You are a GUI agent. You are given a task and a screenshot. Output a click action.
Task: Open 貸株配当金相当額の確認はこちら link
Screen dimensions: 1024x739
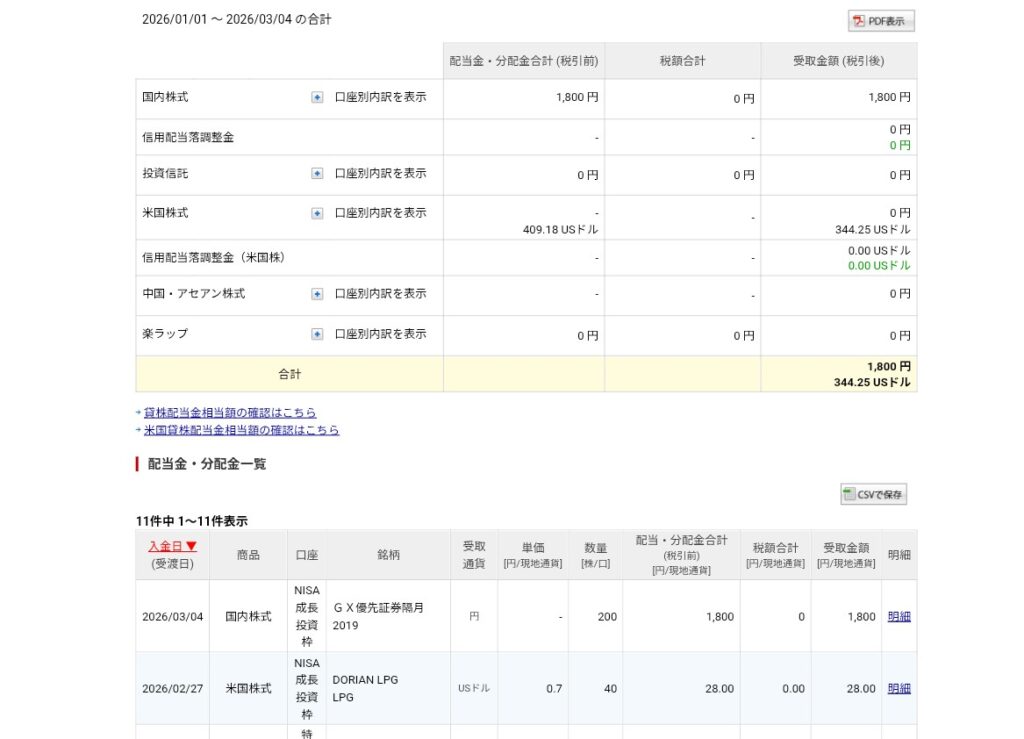click(x=230, y=412)
